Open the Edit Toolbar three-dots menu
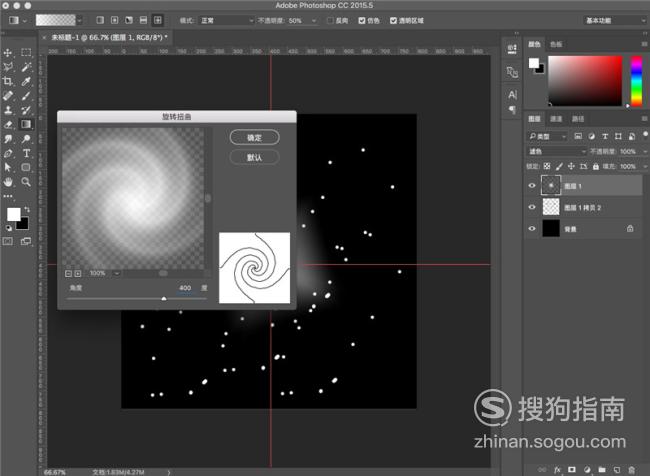The image size is (650, 476). pos(8,196)
